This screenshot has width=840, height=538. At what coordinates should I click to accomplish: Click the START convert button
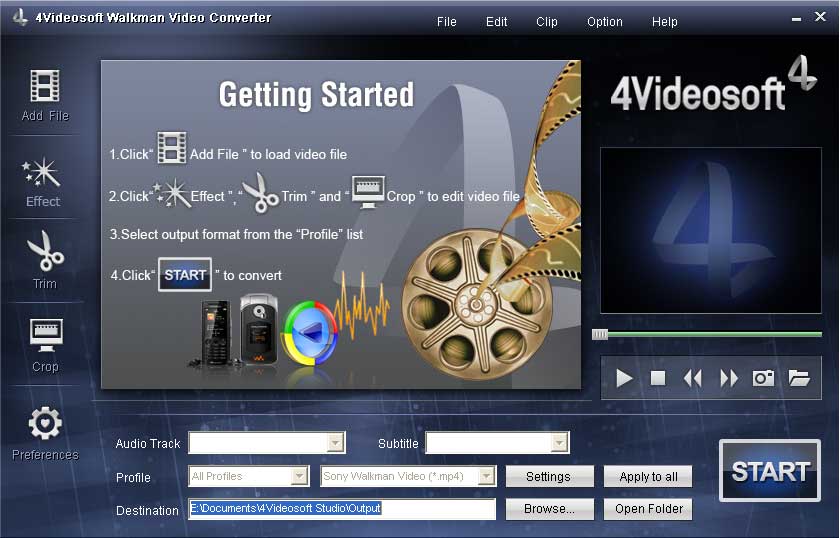(770, 471)
